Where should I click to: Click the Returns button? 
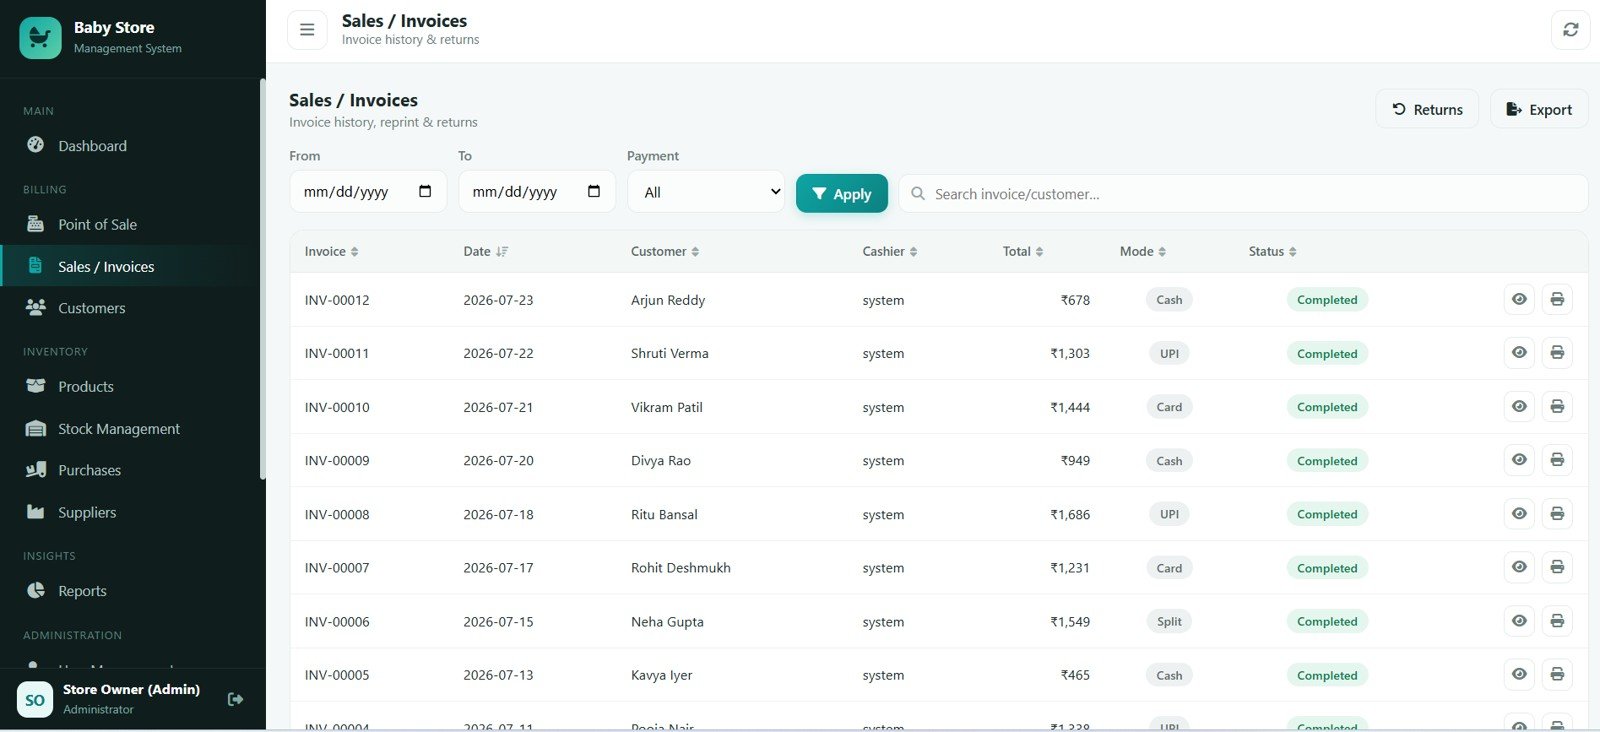coord(1427,109)
